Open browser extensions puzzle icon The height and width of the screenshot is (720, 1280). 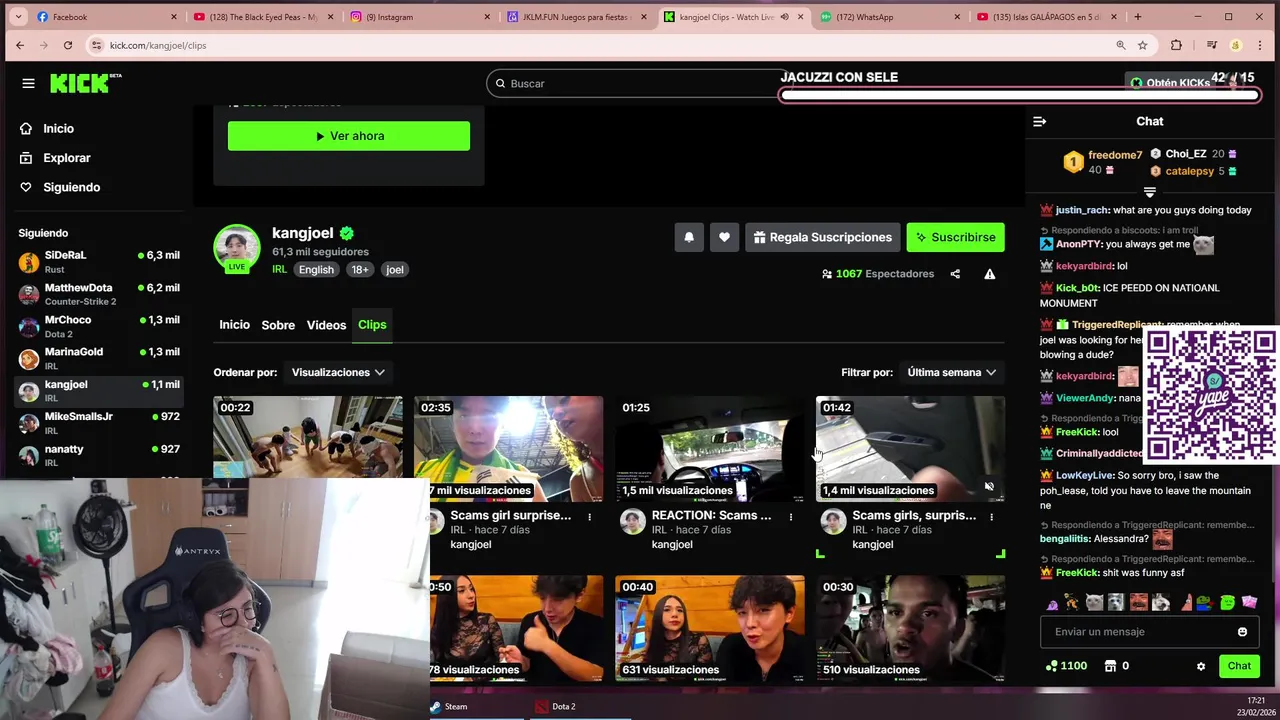pyautogui.click(x=1176, y=45)
